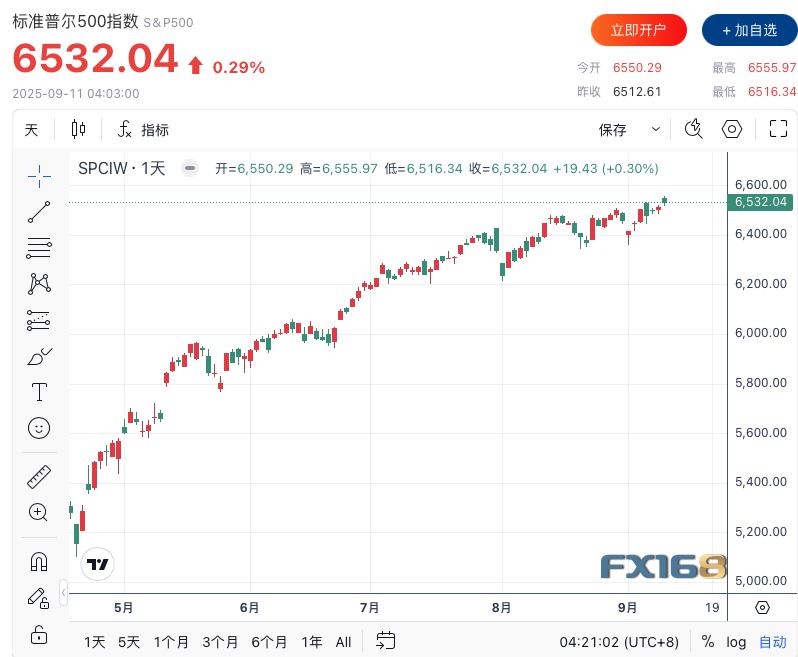Click the add to watchlist button

[x=749, y=30]
